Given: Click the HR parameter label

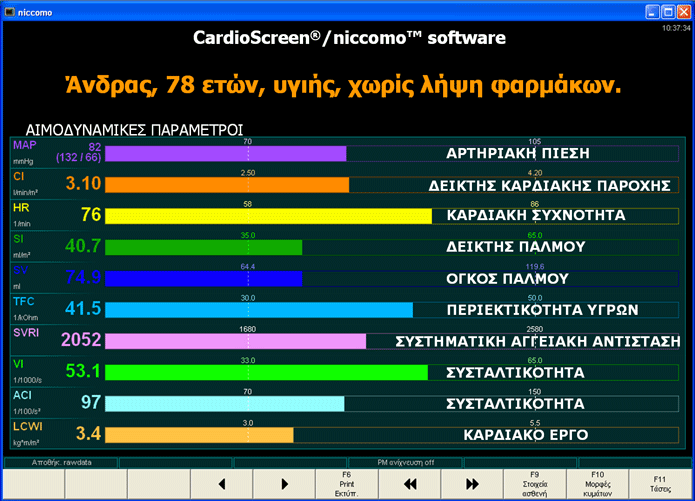Looking at the screenshot, I should click(21, 208).
